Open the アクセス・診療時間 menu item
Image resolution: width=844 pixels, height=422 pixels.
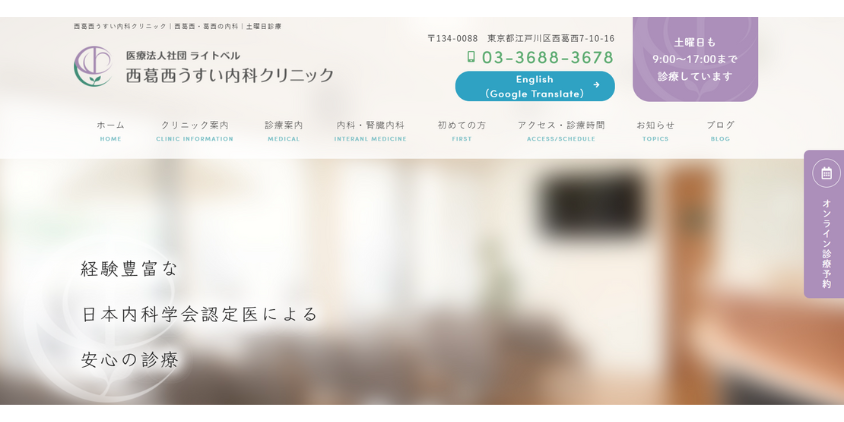(x=561, y=131)
